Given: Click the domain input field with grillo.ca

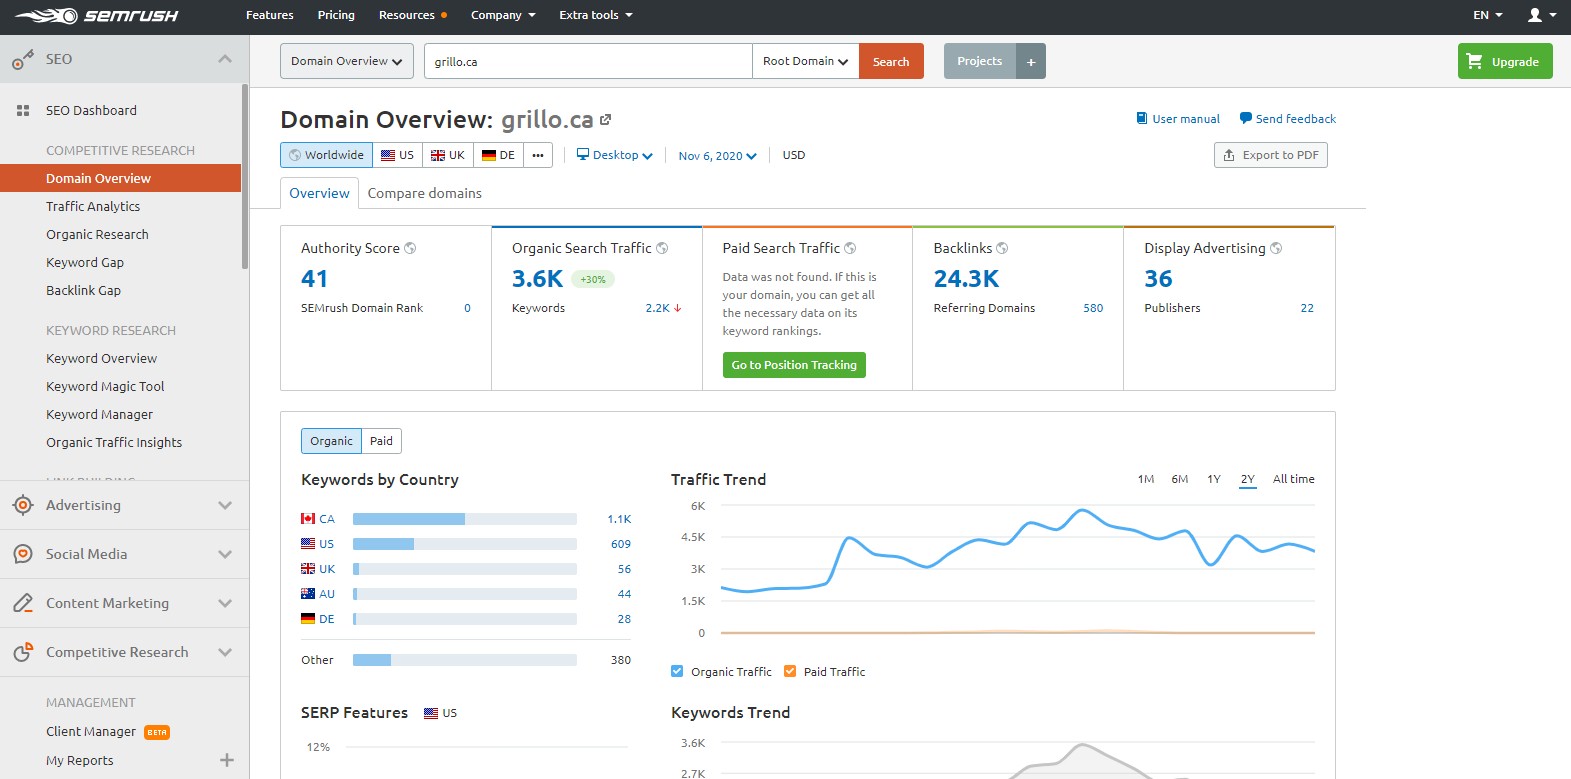Looking at the screenshot, I should tap(588, 61).
